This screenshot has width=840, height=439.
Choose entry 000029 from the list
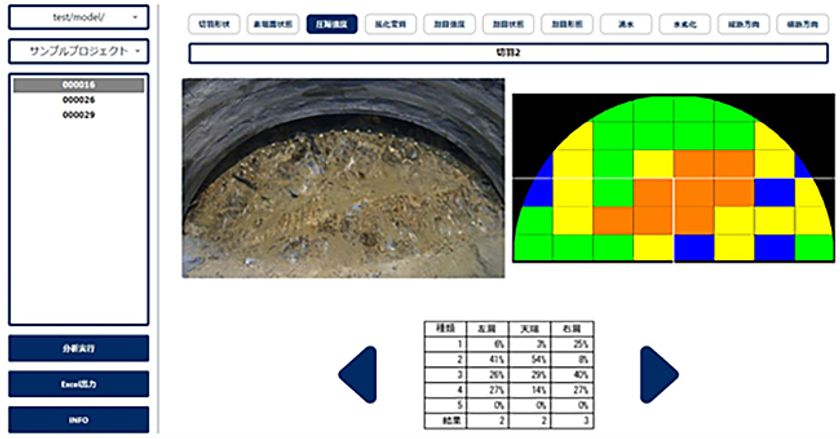(78, 115)
